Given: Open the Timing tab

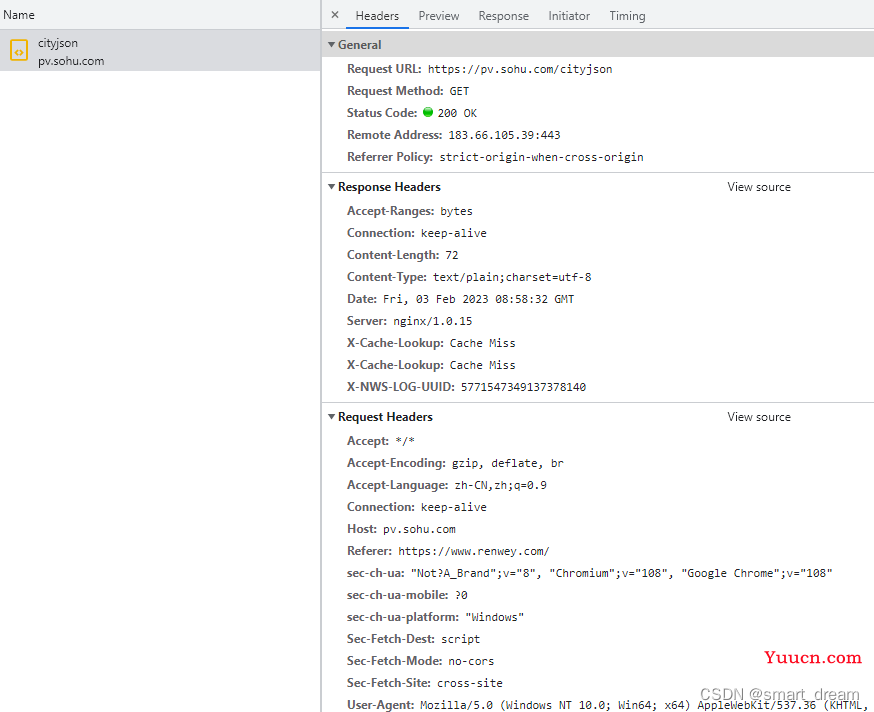Looking at the screenshot, I should pyautogui.click(x=627, y=16).
